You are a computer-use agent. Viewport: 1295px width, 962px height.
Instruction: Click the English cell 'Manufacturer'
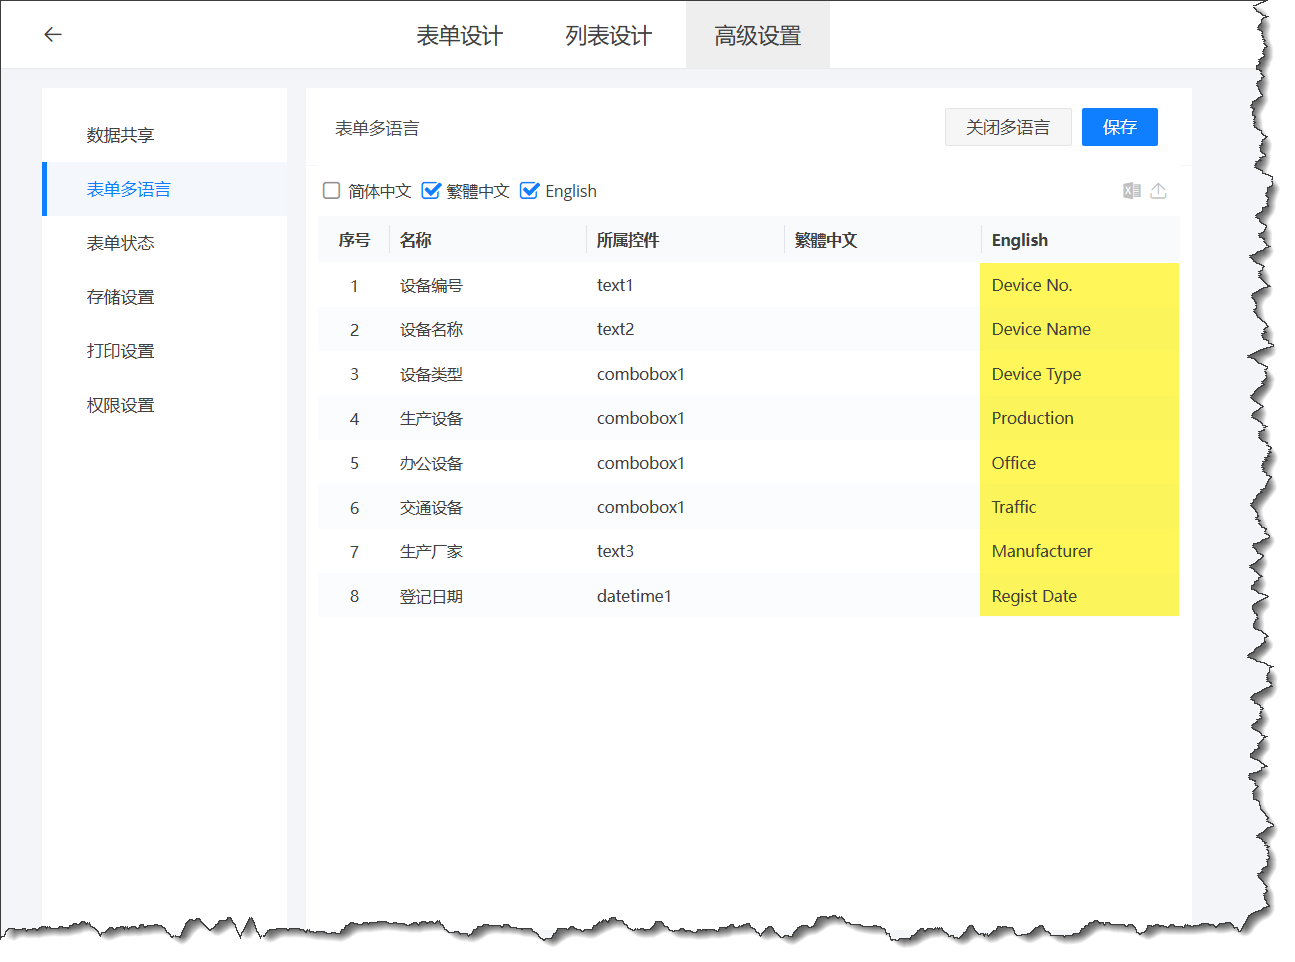point(1078,551)
